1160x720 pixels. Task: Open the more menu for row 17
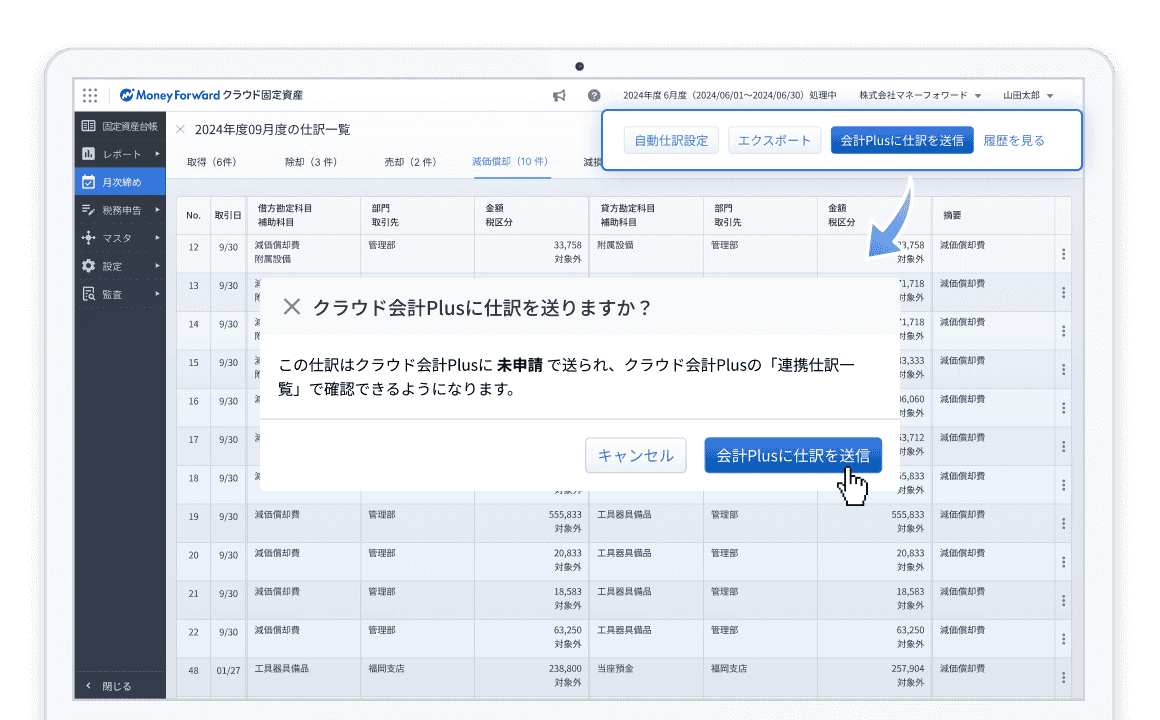coord(1063,446)
